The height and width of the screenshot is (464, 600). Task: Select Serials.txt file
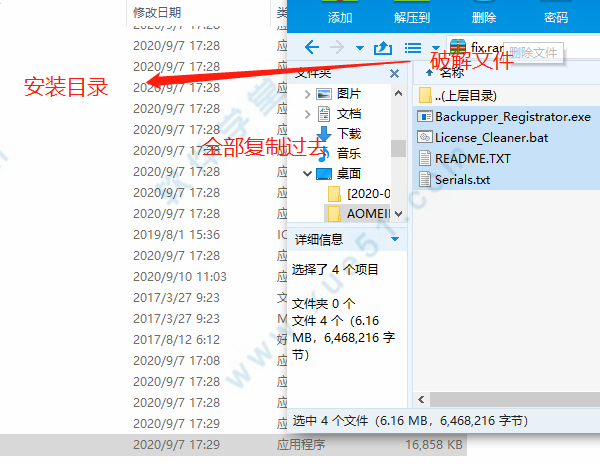click(x=507, y=179)
